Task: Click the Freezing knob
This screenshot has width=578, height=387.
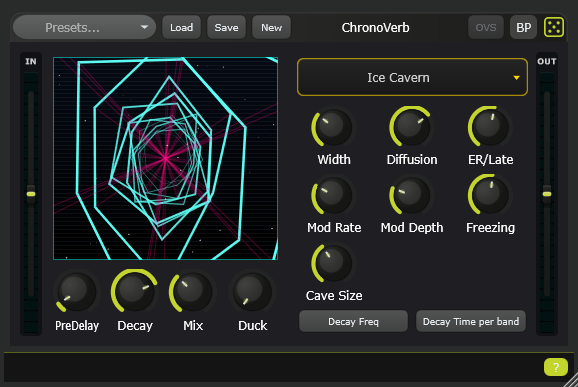Action: pos(490,195)
